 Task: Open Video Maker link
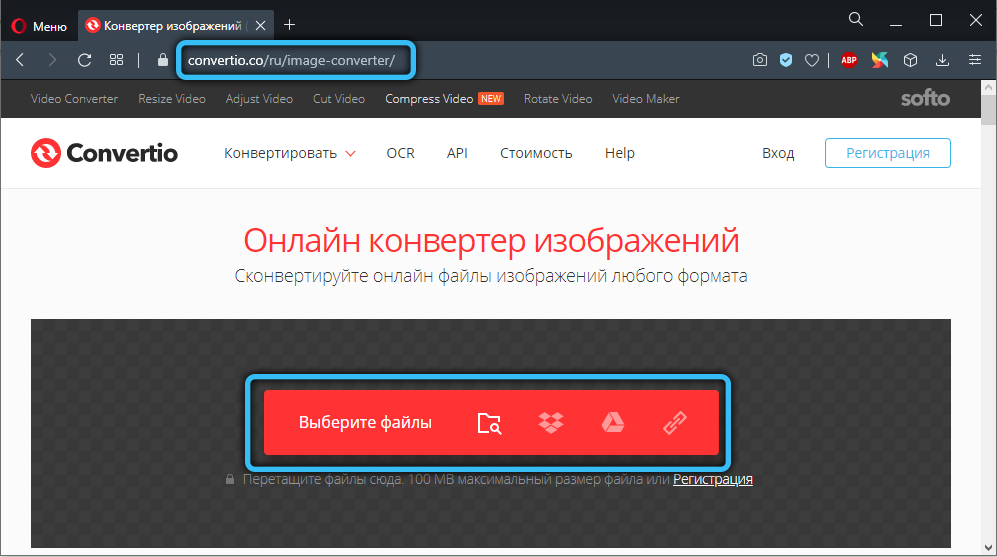tap(645, 99)
